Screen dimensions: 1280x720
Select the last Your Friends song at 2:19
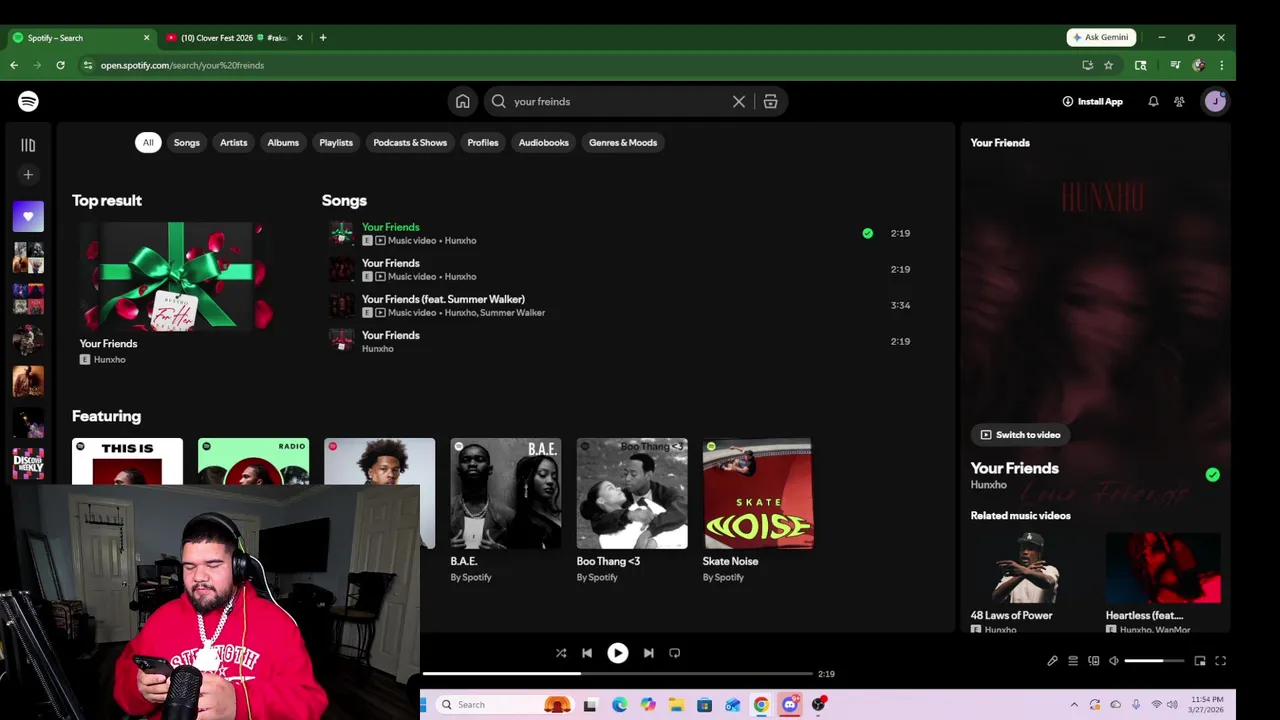[620, 341]
